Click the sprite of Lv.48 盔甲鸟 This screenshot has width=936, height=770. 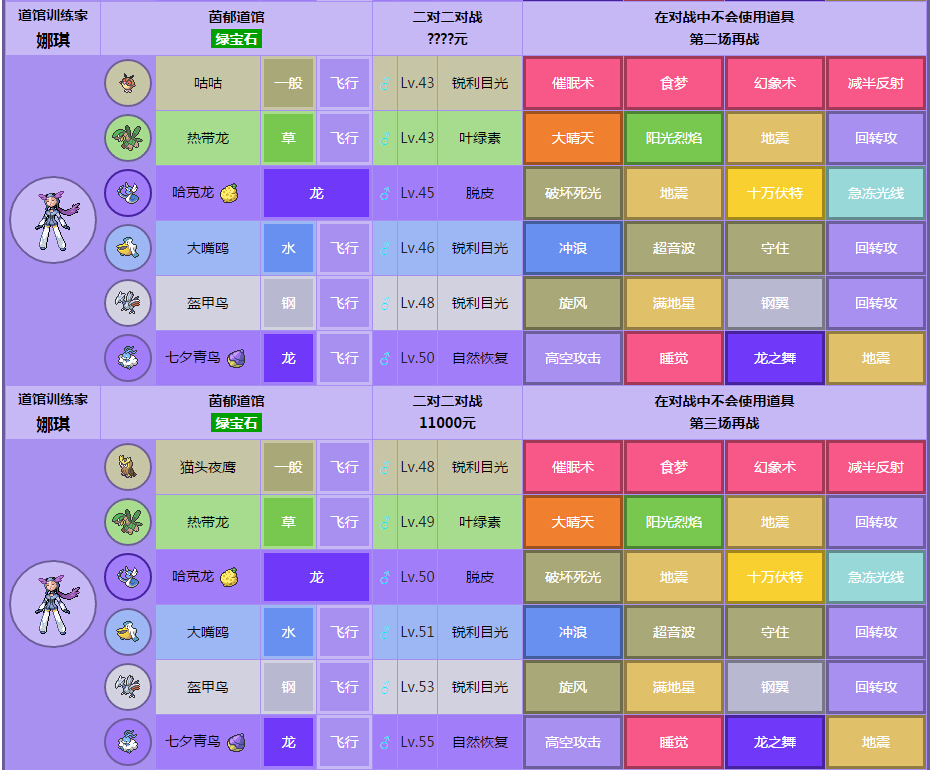128,303
